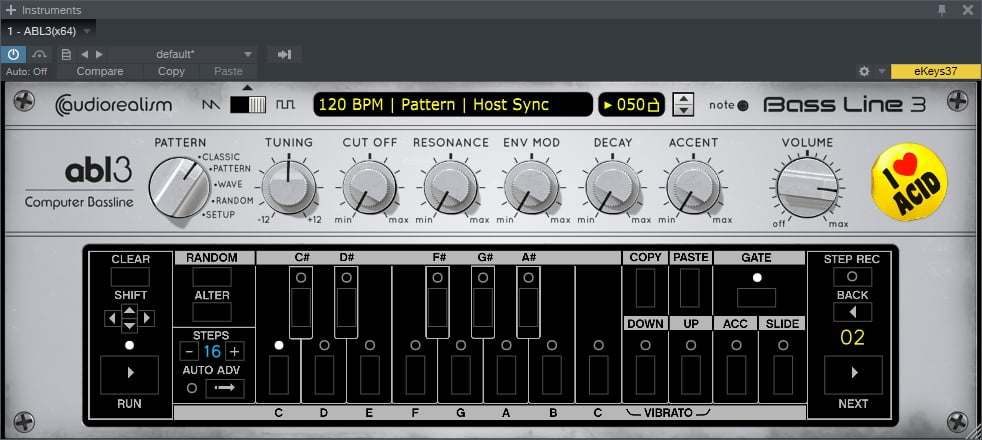Enable STEP REC recording button
Image resolution: width=982 pixels, height=440 pixels.
point(852,277)
